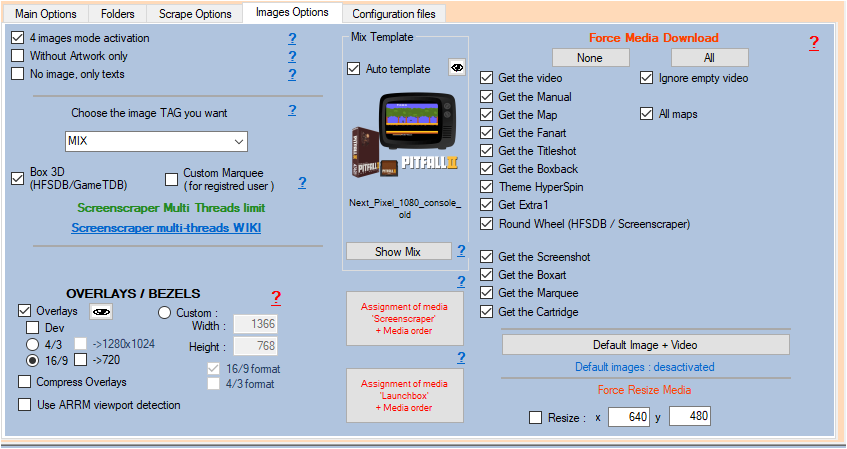This screenshot has width=847, height=449.
Task: Enable the Custom Marquee checkbox
Action: click(x=173, y=178)
